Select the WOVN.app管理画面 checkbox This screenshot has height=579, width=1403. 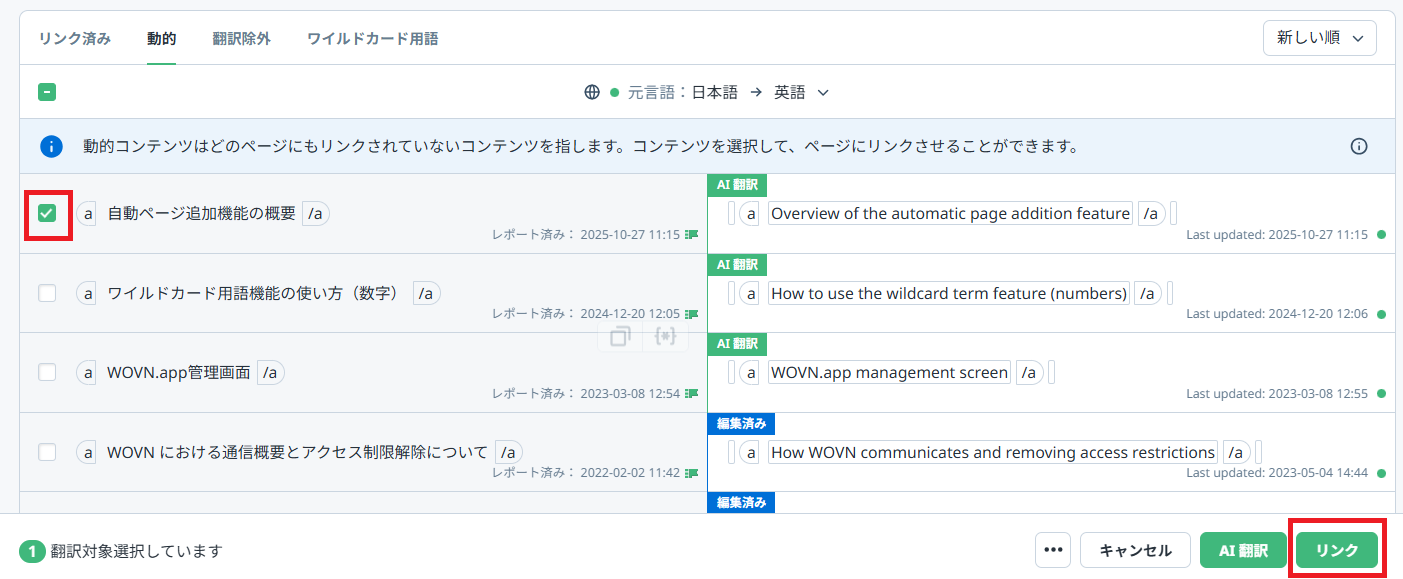(x=46, y=373)
